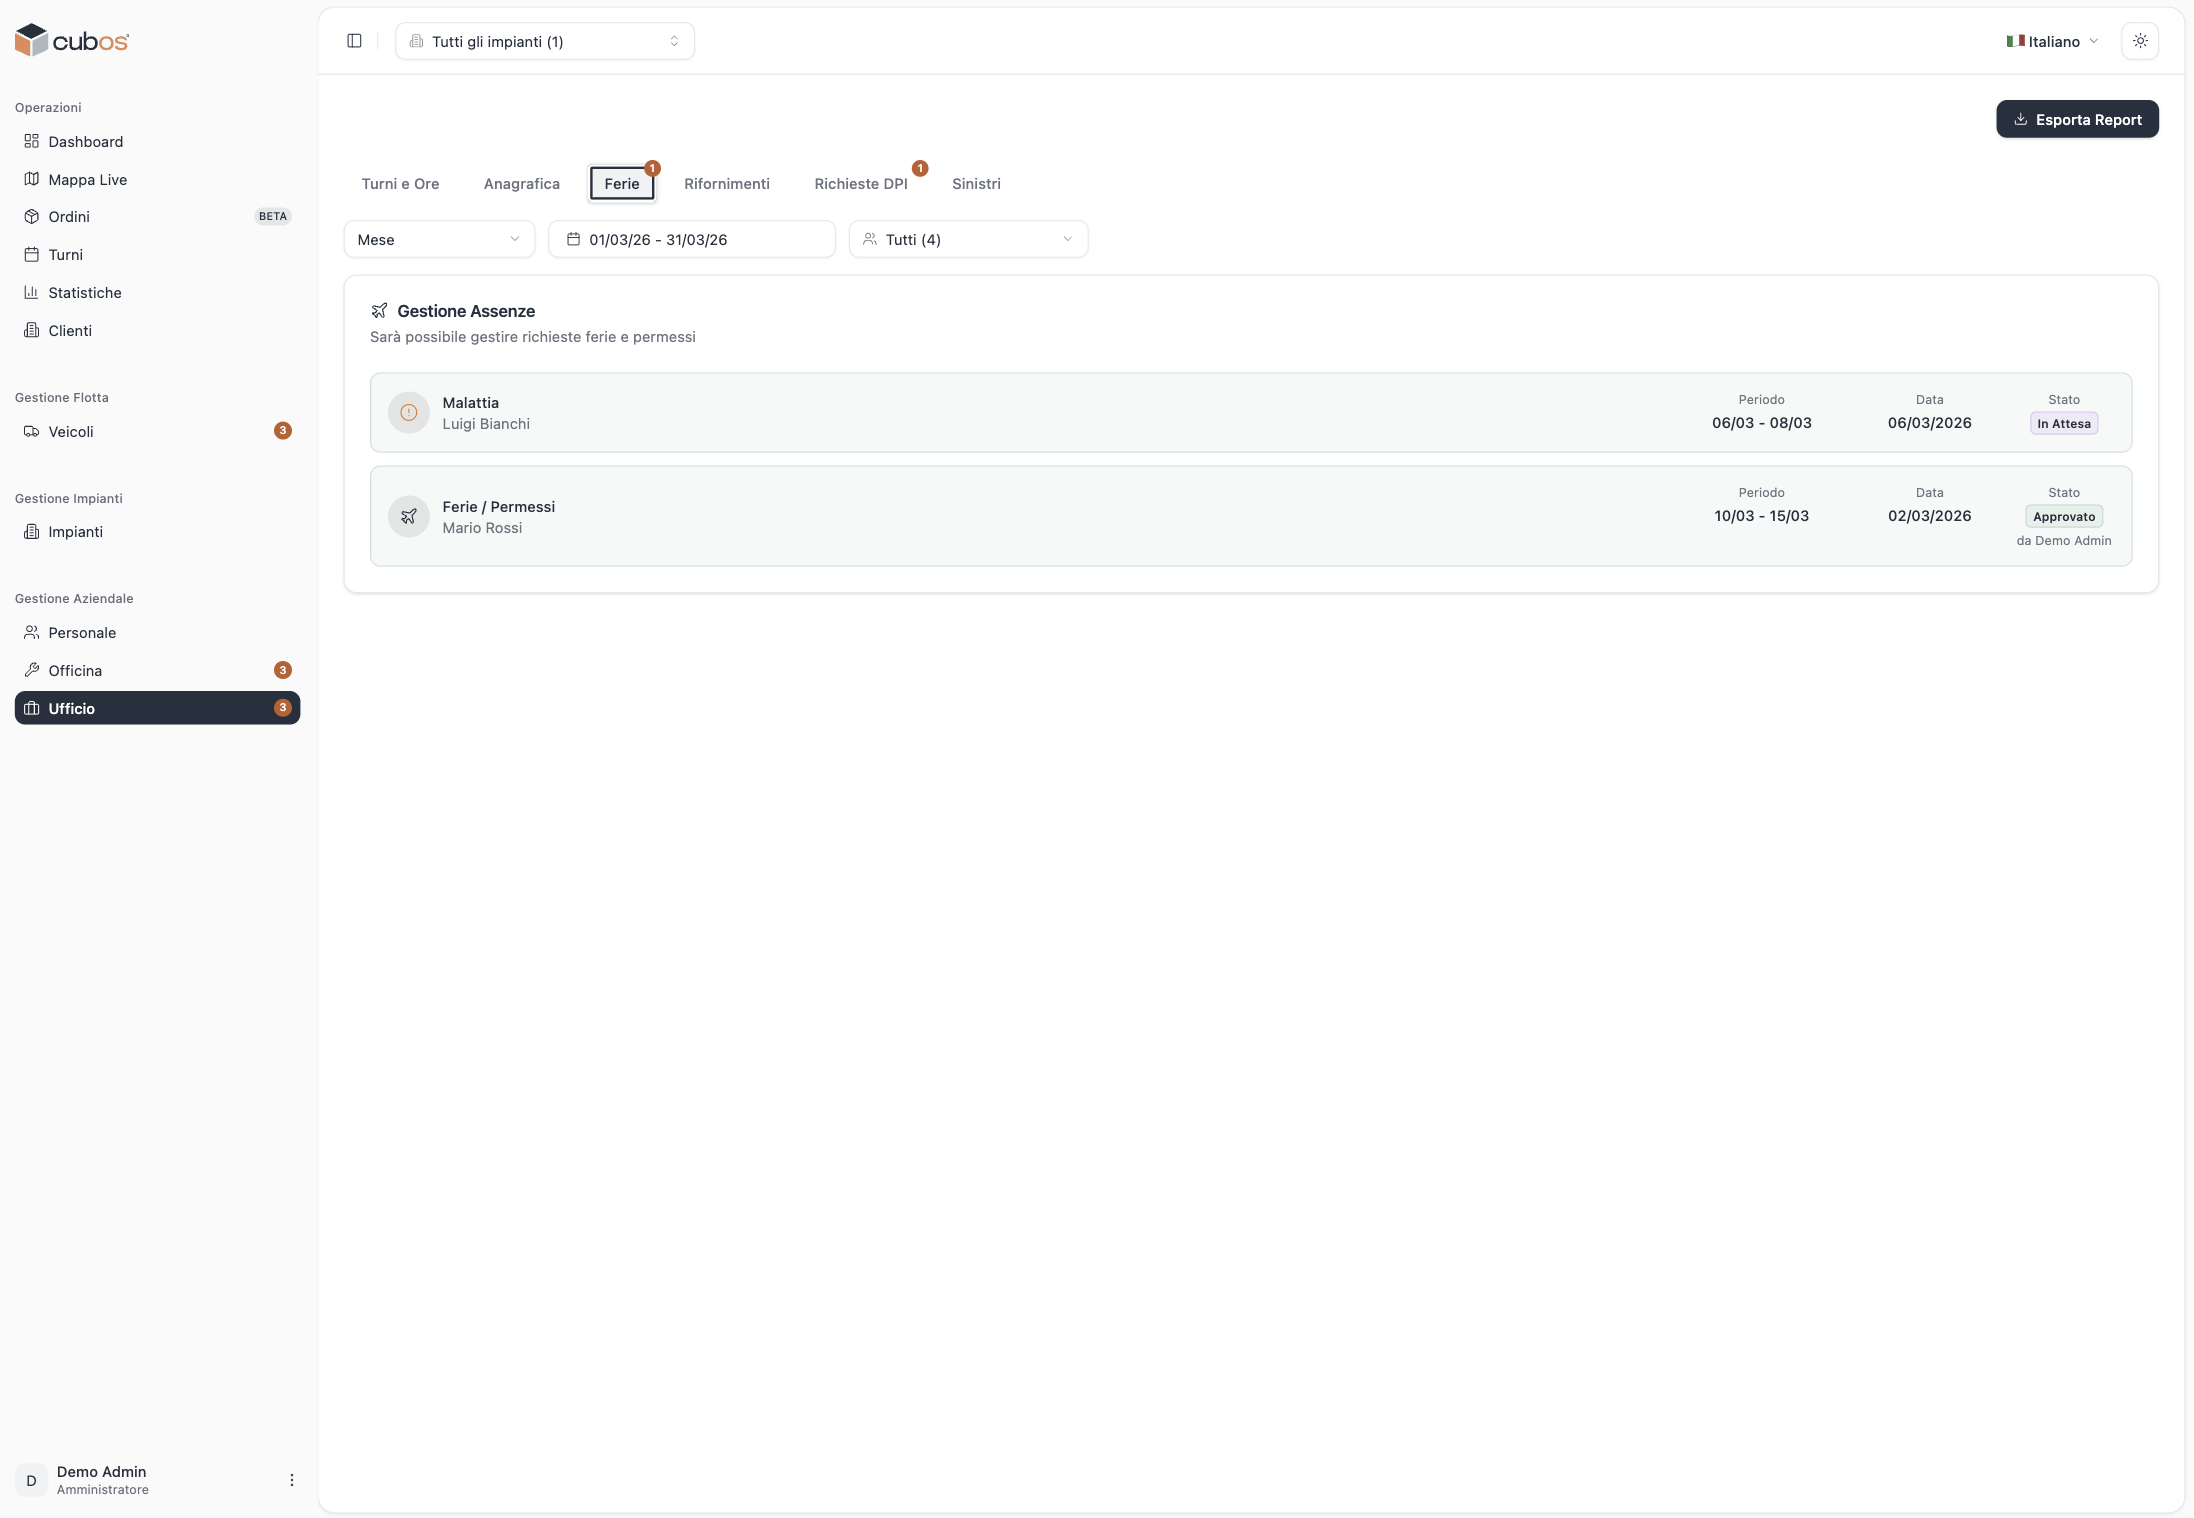2194x1518 pixels.
Task: Expand the Tutti gli impianti selector
Action: coord(544,41)
